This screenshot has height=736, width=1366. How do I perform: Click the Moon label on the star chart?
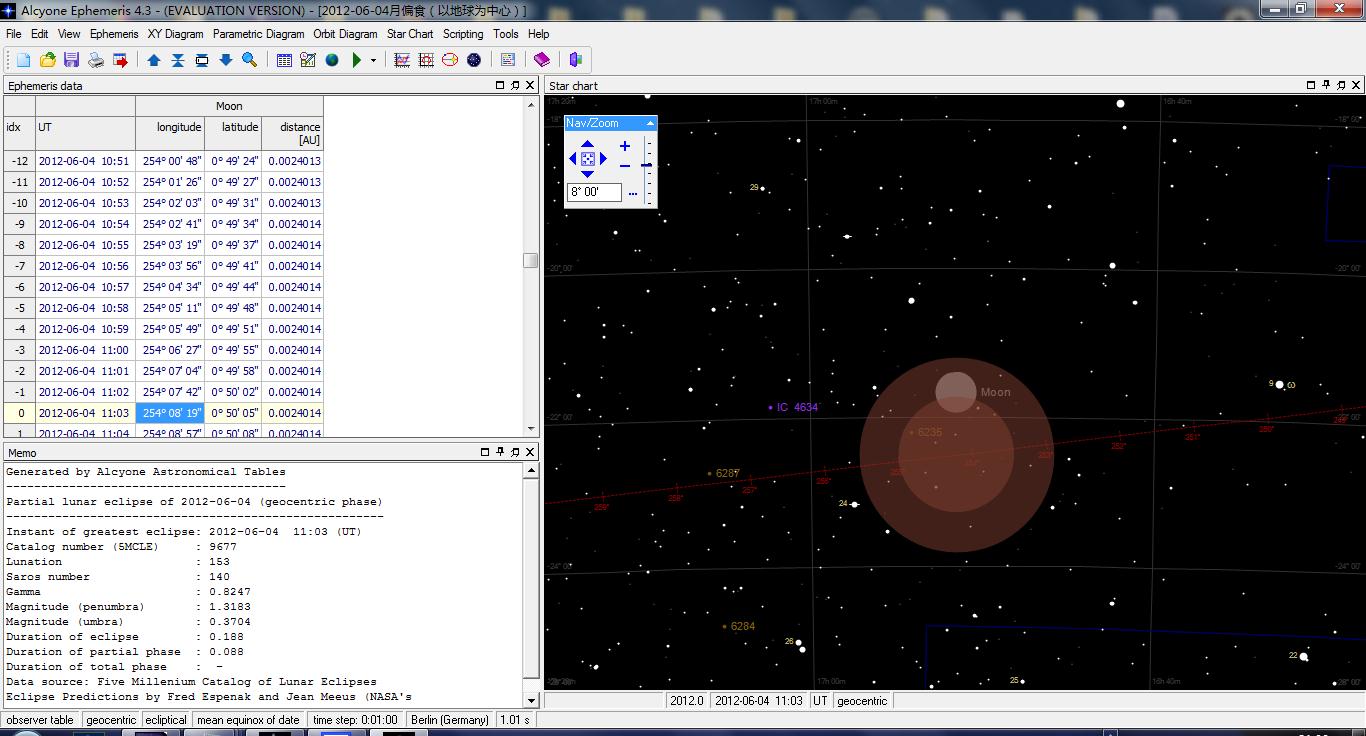(x=995, y=392)
